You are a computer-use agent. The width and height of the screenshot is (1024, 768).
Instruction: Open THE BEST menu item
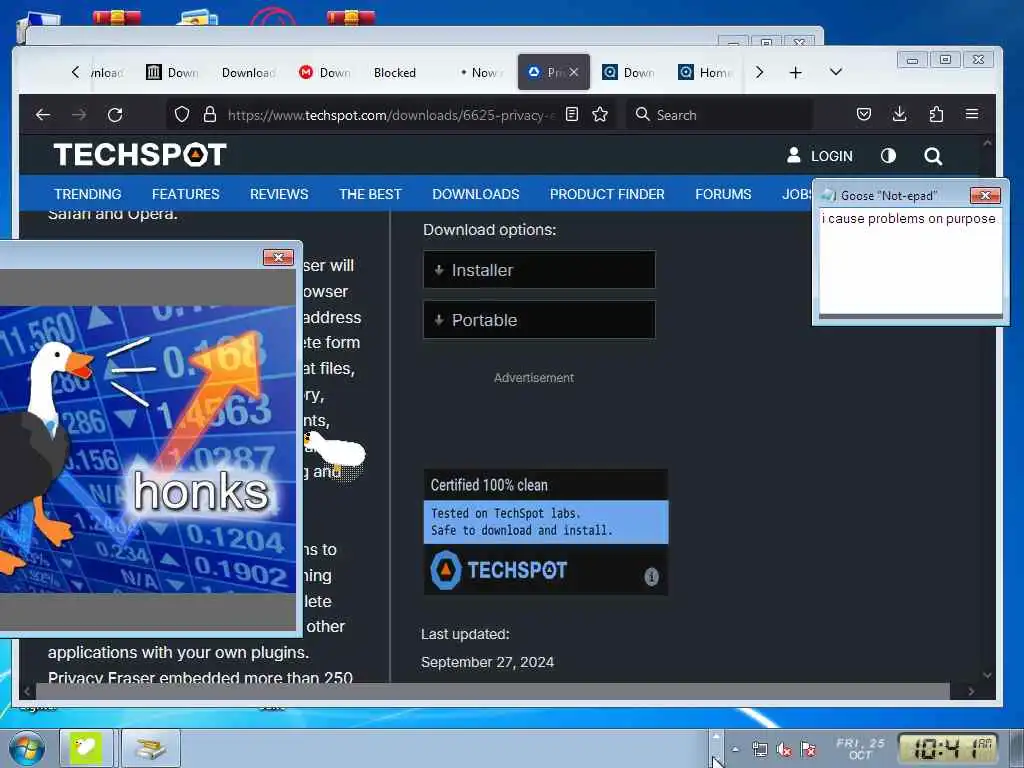(370, 194)
